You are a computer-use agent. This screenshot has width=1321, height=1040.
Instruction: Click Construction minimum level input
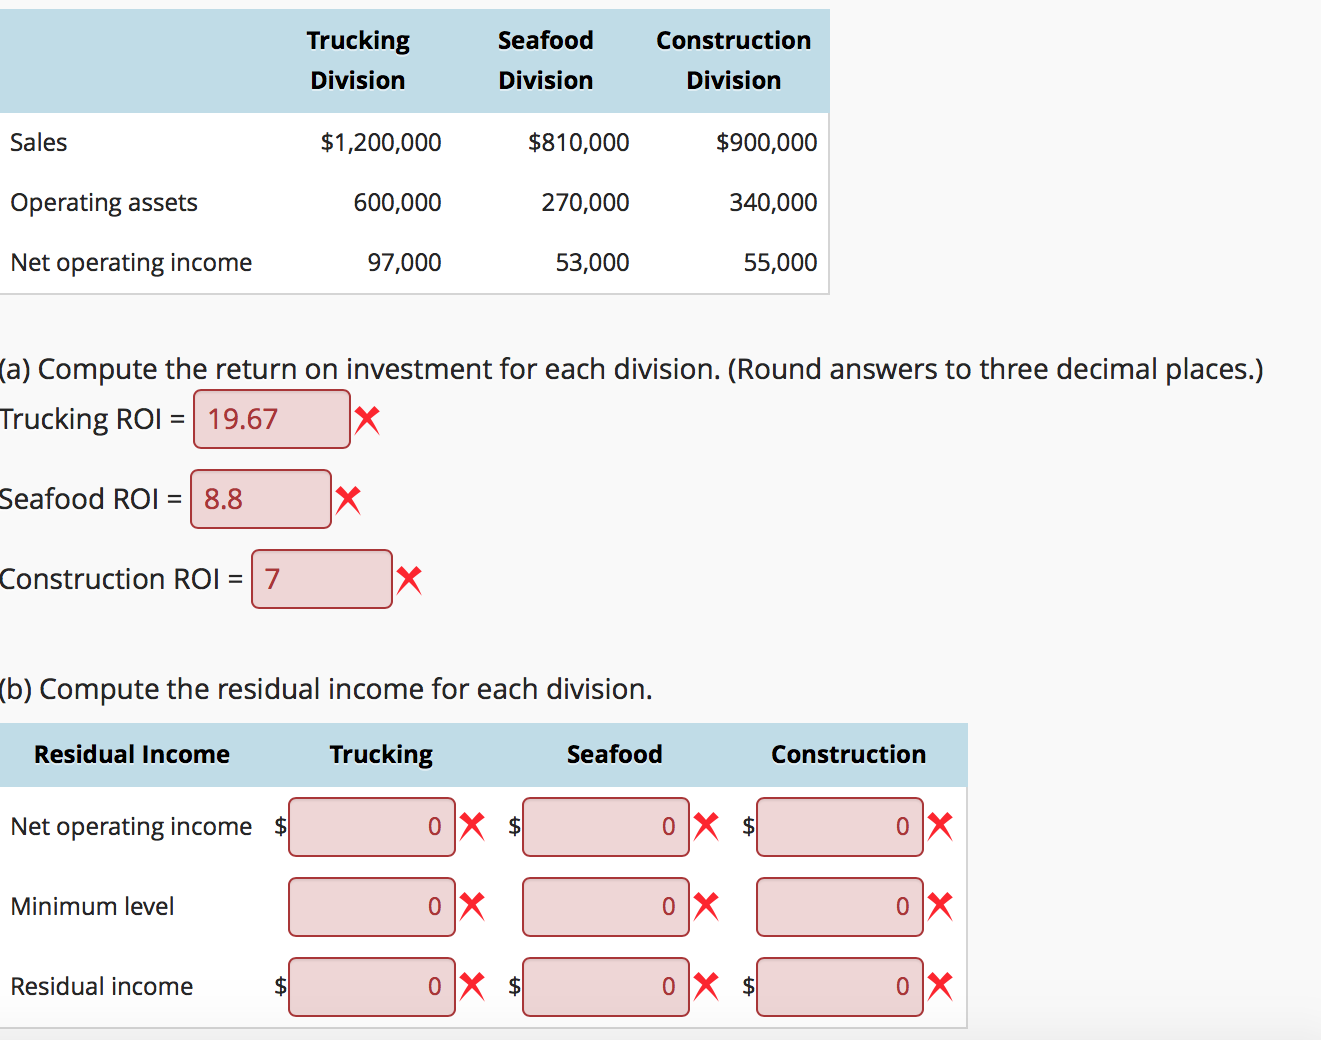840,907
